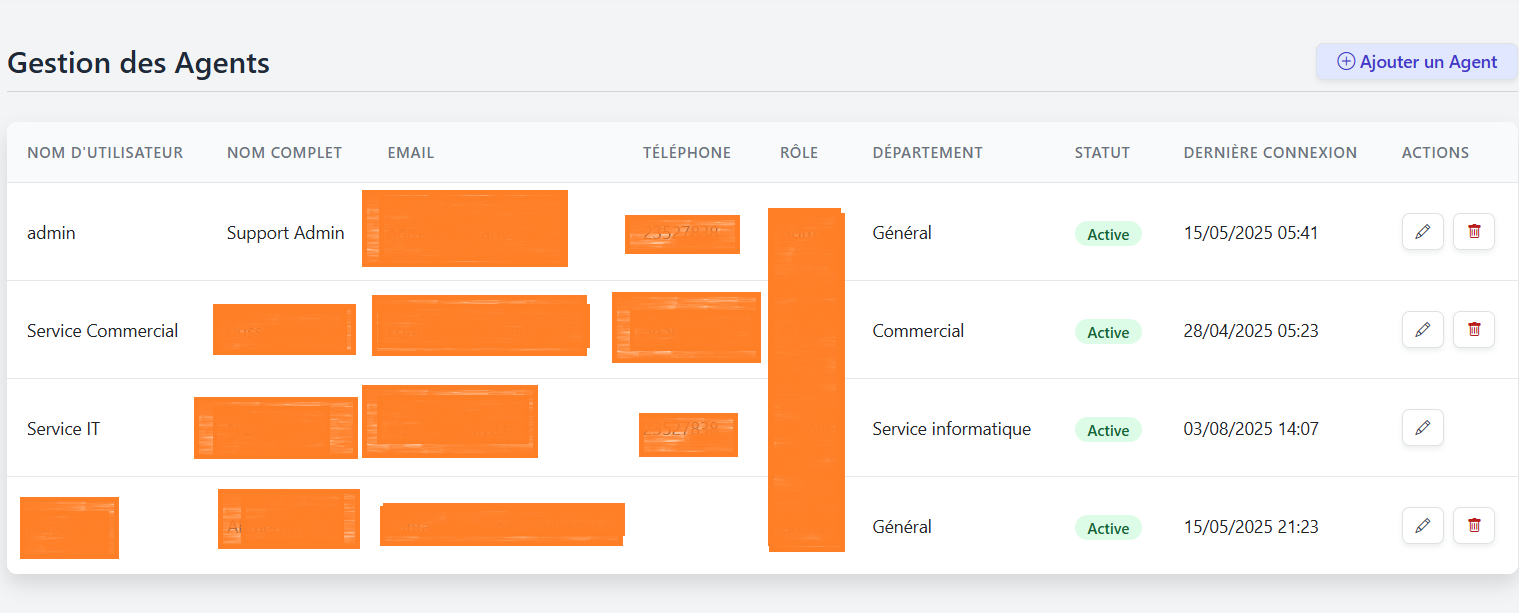The image size is (1519, 613).
Task: Sort by the NOM D'UTILISATEUR column header
Action: click(105, 152)
